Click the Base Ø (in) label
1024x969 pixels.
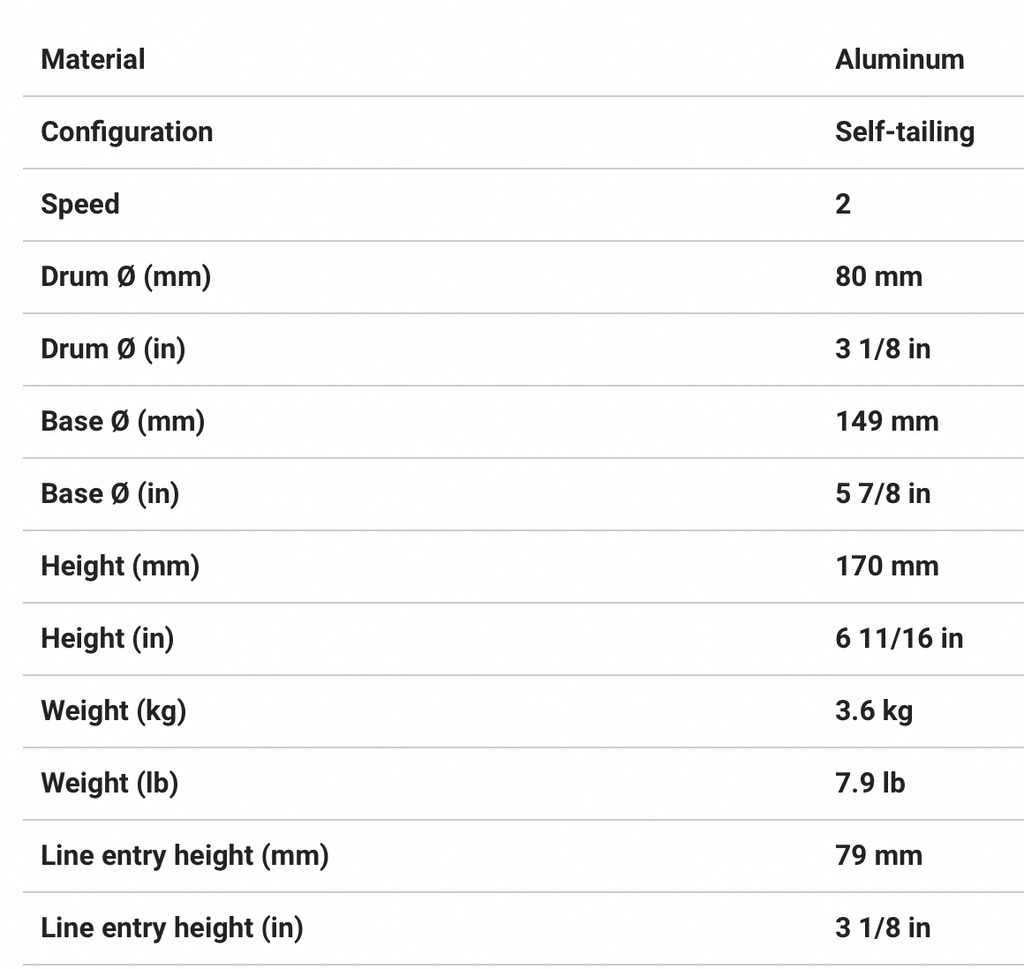click(110, 494)
